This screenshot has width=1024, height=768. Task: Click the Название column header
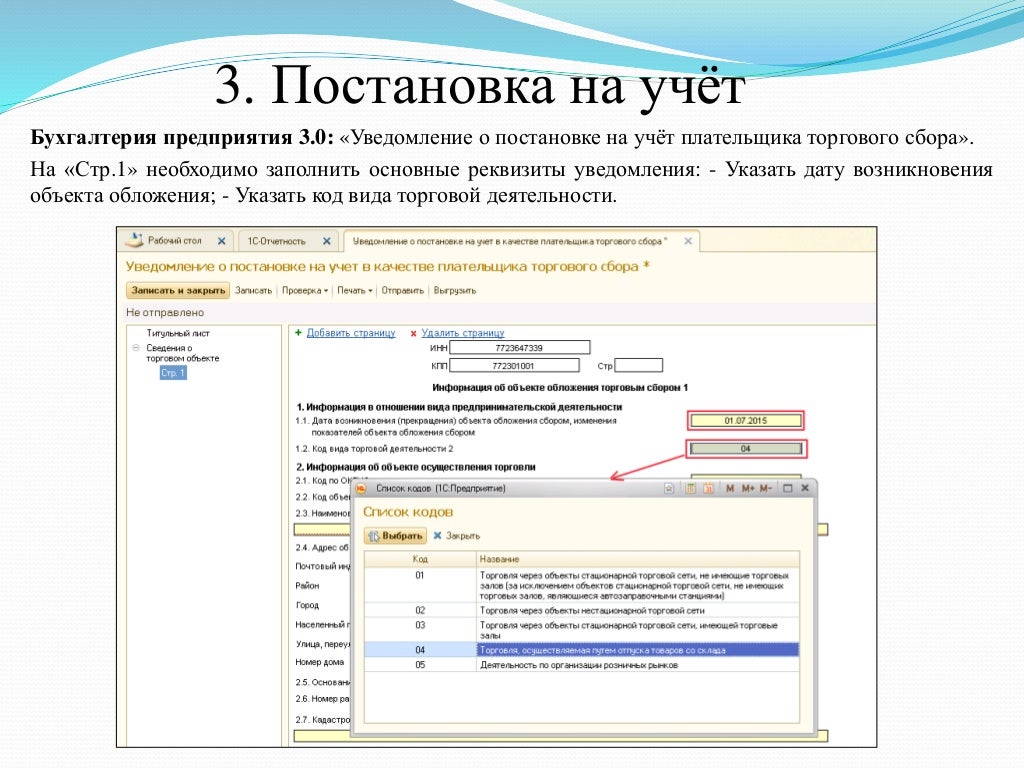pos(637,559)
